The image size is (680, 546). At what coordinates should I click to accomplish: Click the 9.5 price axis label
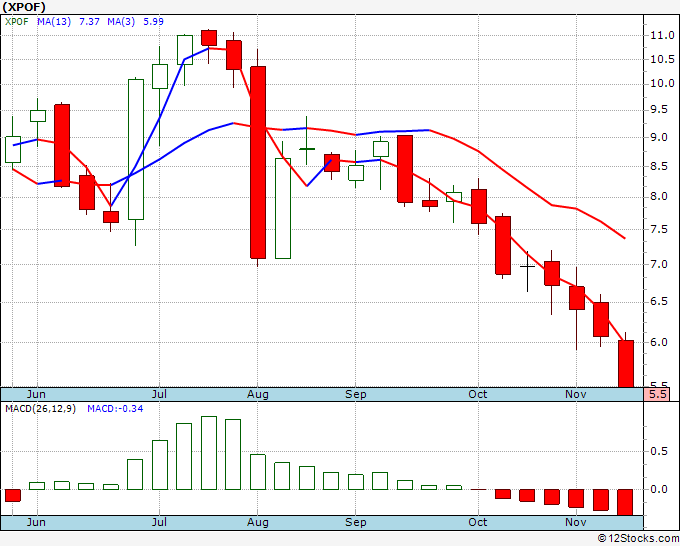click(x=658, y=110)
